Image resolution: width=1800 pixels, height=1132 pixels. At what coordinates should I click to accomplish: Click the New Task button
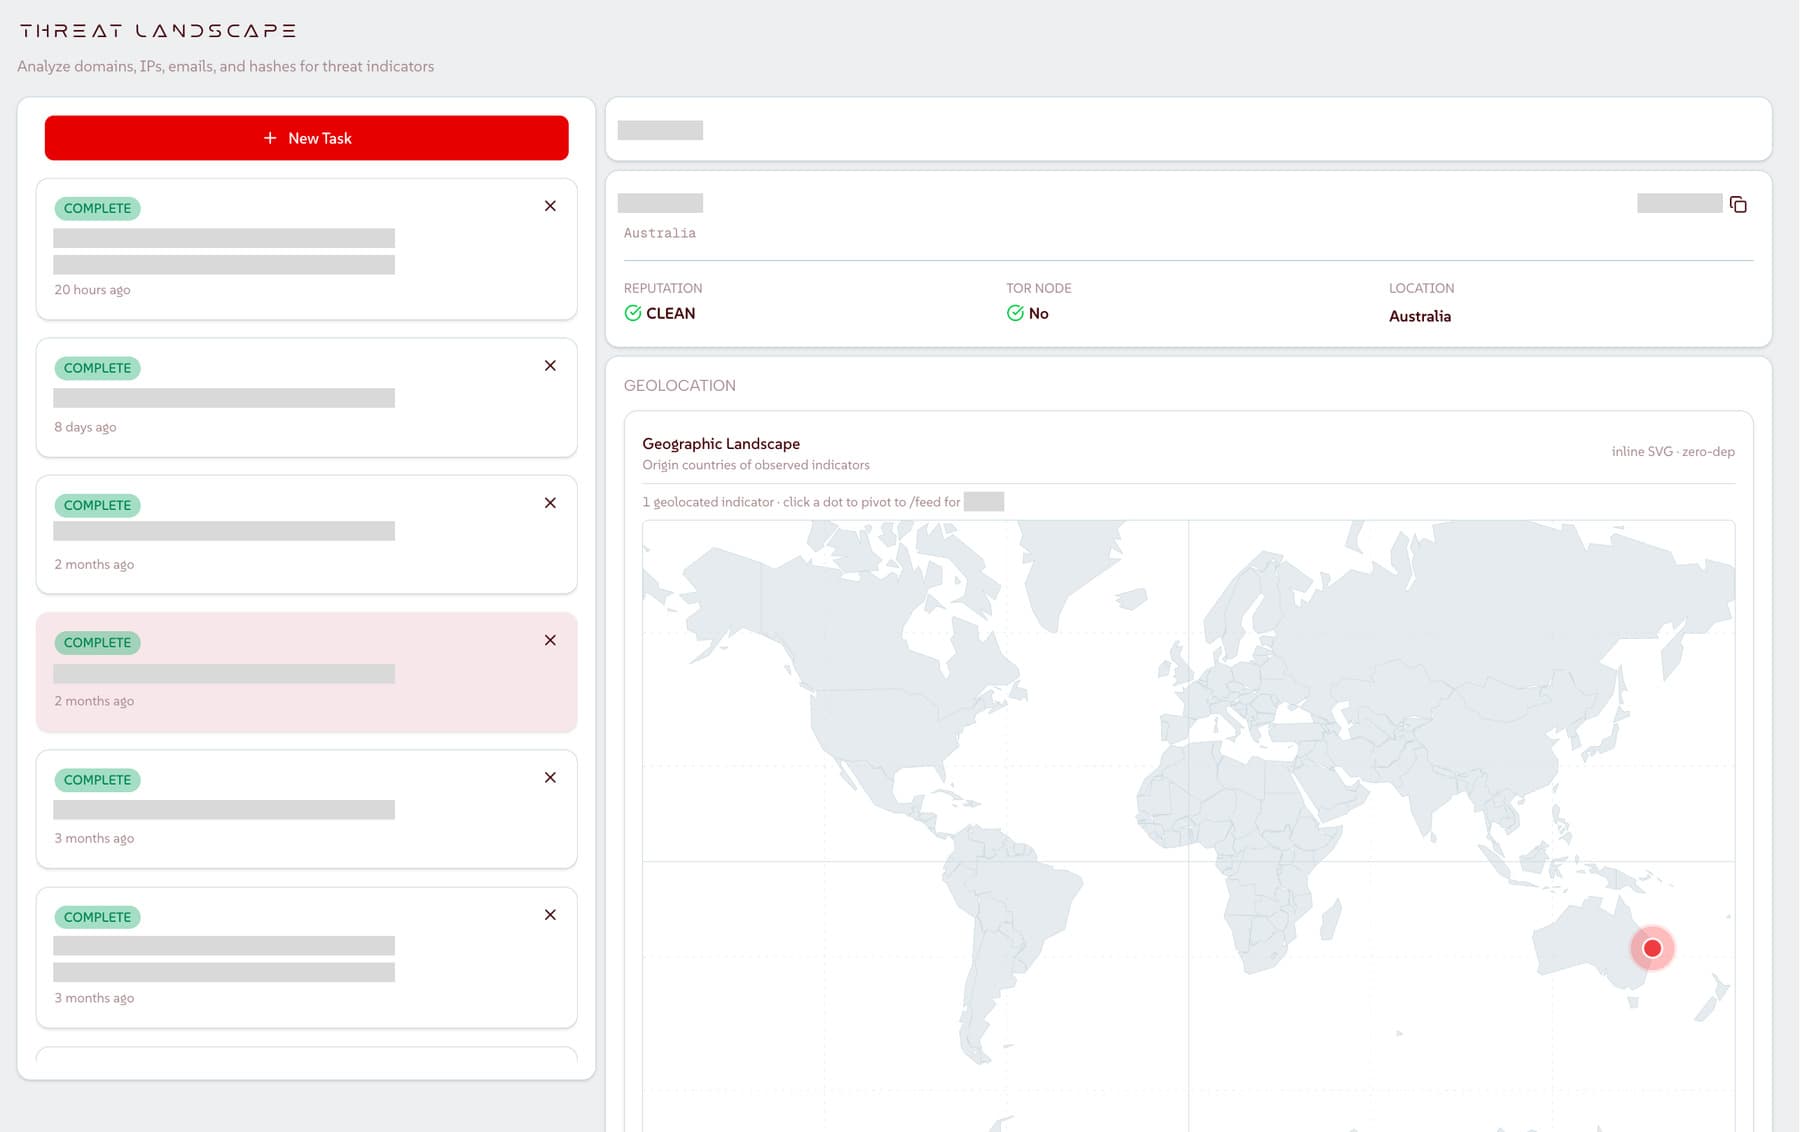[306, 138]
